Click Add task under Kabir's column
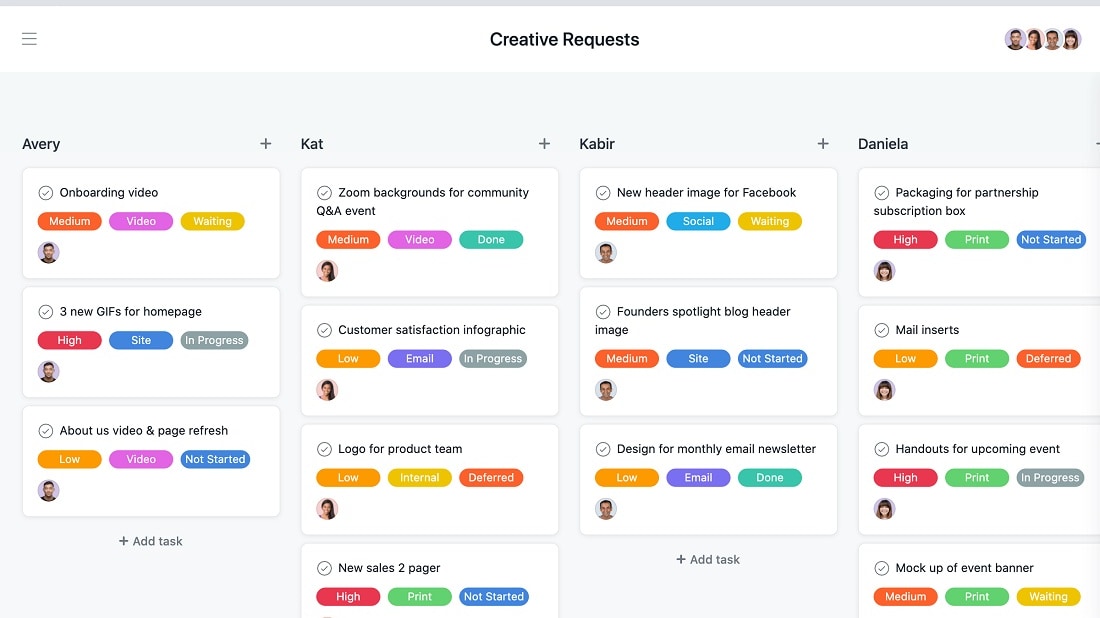Image resolution: width=1100 pixels, height=618 pixels. pos(708,559)
